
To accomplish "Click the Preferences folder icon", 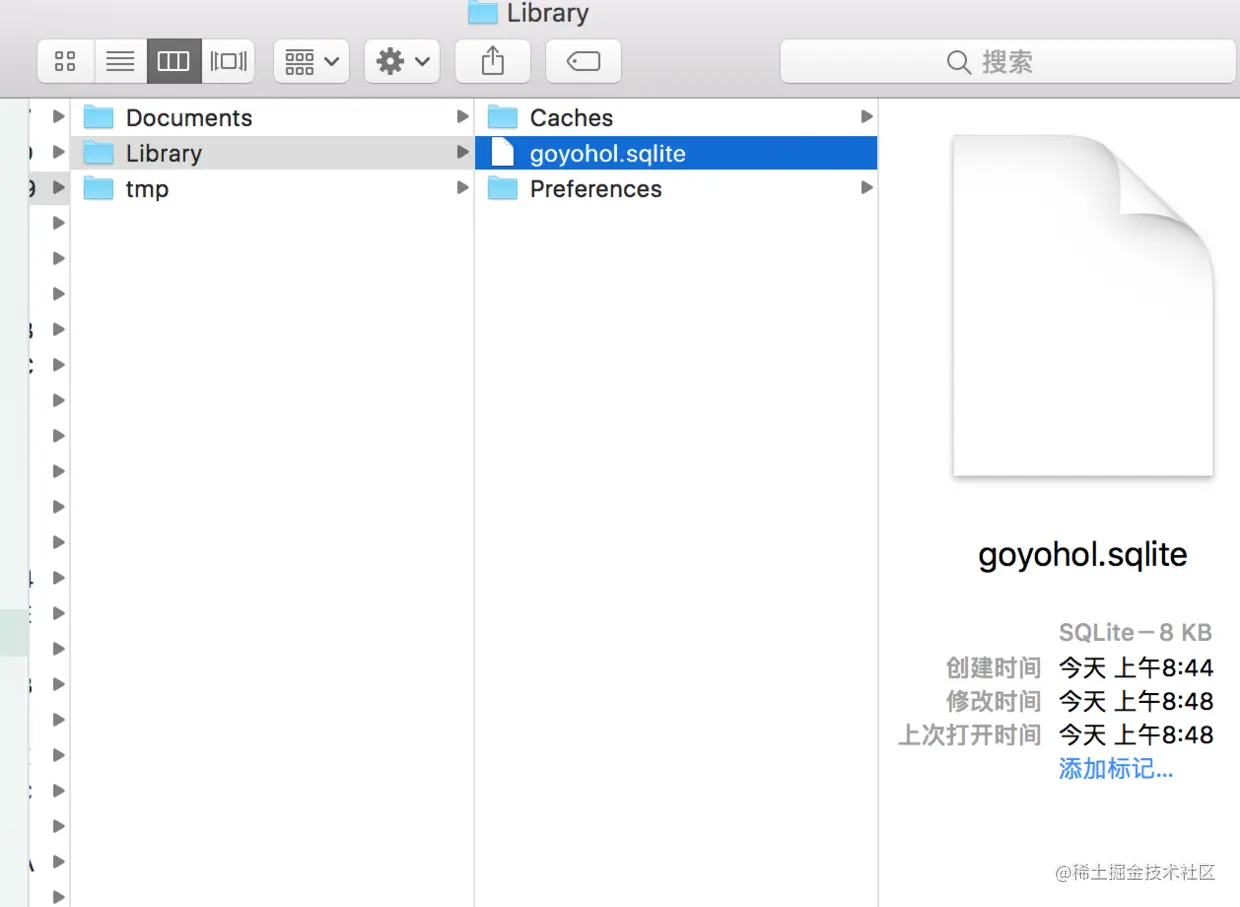I will tap(502, 189).
